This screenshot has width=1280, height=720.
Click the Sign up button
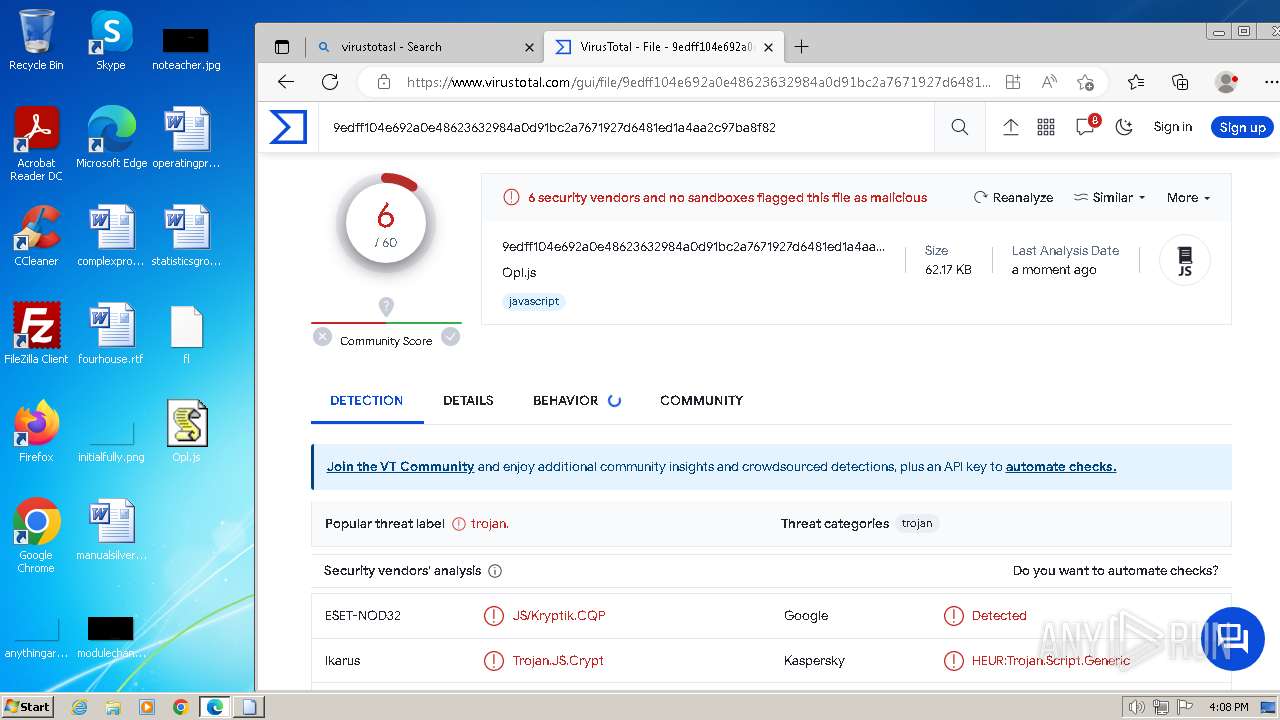tap(1242, 127)
